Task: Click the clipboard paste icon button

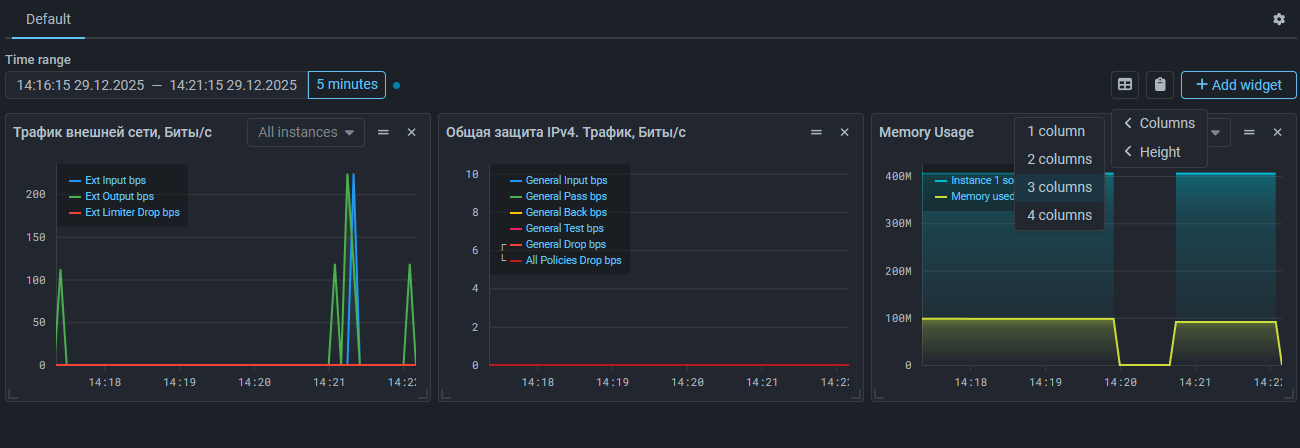Action: [1159, 85]
